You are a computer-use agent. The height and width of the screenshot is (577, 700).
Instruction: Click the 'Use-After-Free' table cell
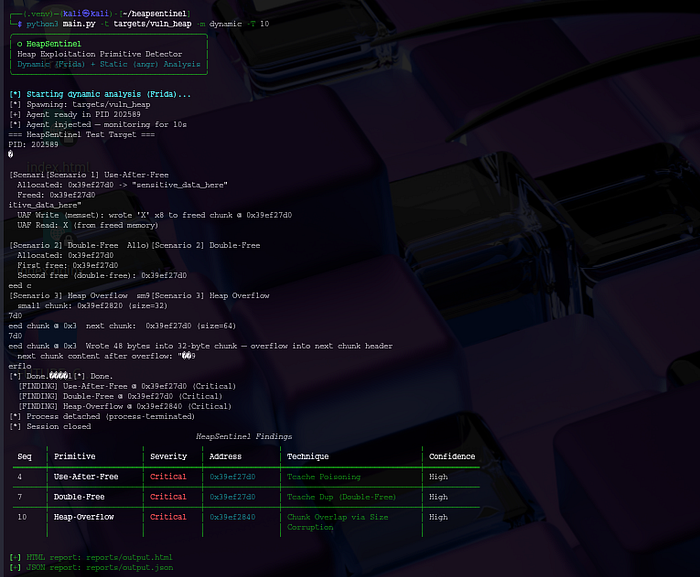[x=86, y=477]
